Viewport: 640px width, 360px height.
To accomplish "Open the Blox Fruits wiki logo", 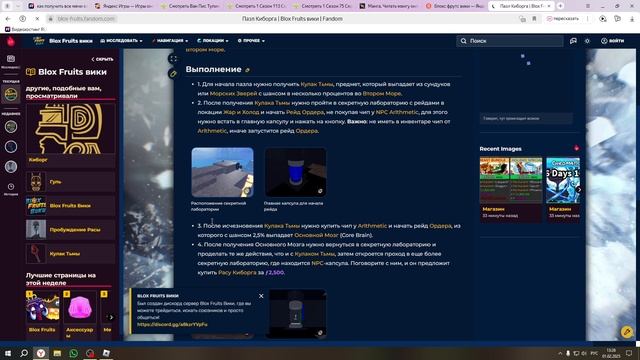I will point(39,41).
